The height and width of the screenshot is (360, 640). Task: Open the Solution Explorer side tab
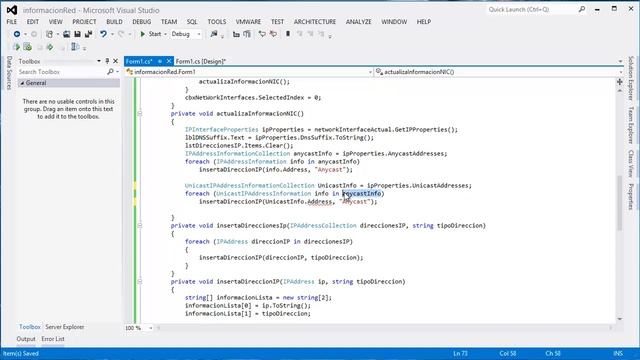[x=631, y=78]
